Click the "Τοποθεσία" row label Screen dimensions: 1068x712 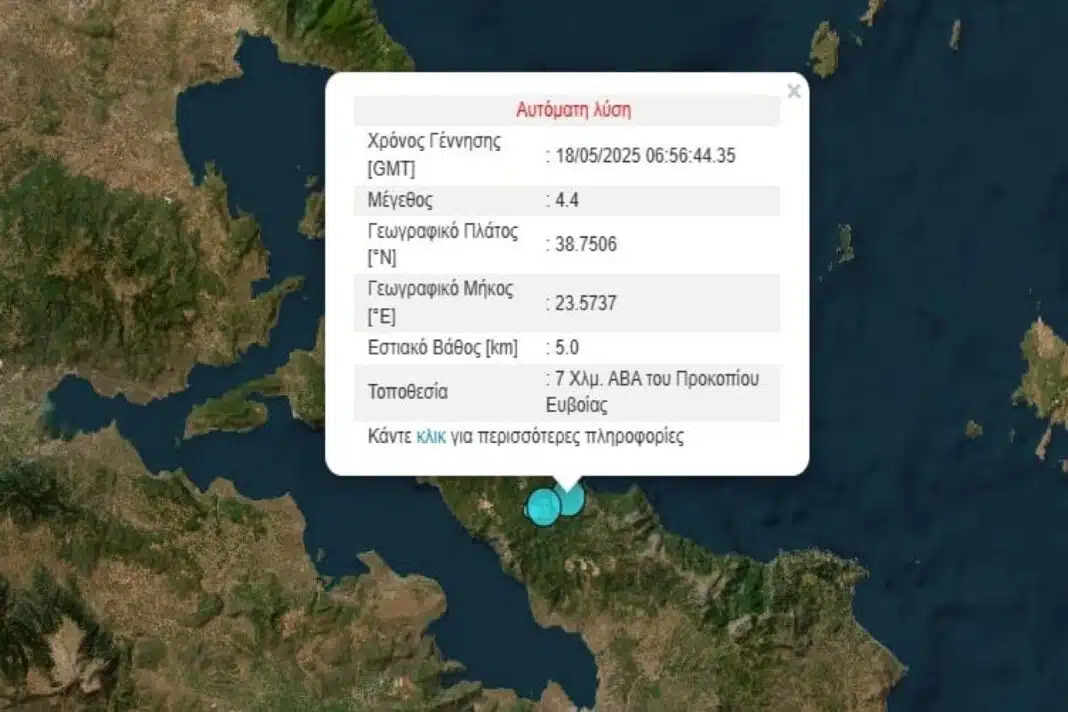click(x=408, y=391)
